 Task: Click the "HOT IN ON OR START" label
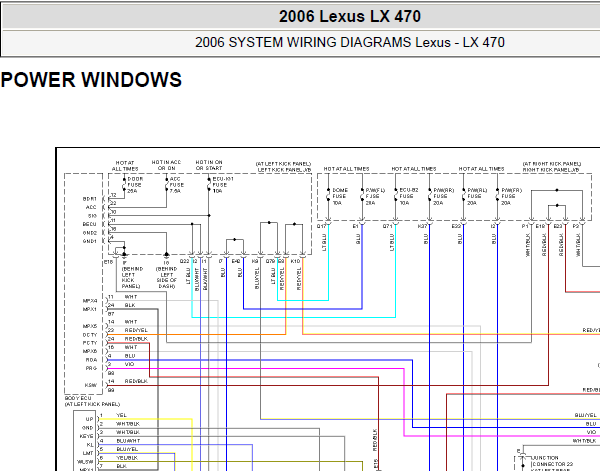[x=209, y=165]
